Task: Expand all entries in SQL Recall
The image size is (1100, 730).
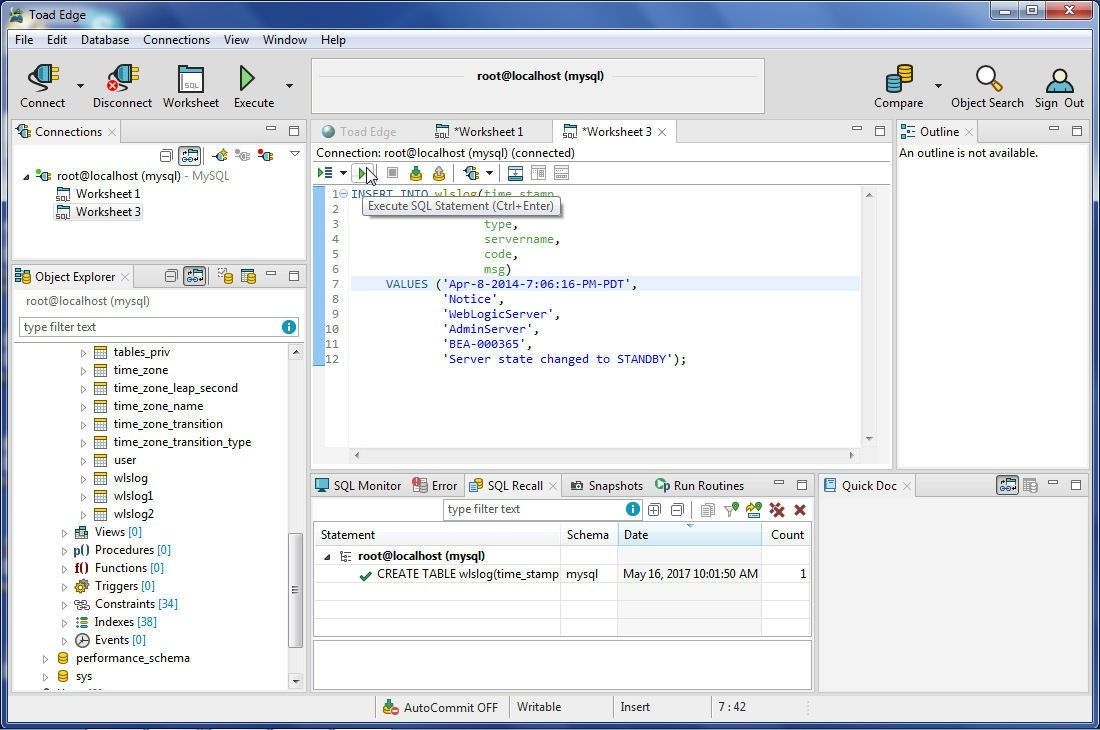Action: click(654, 510)
